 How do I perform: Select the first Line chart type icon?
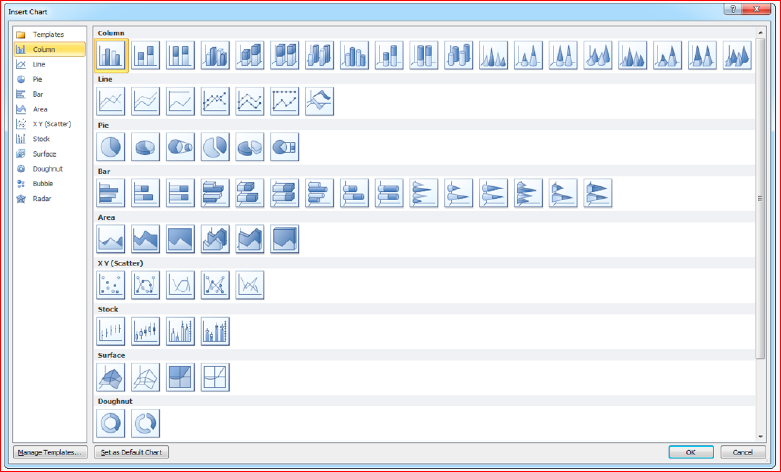111,101
